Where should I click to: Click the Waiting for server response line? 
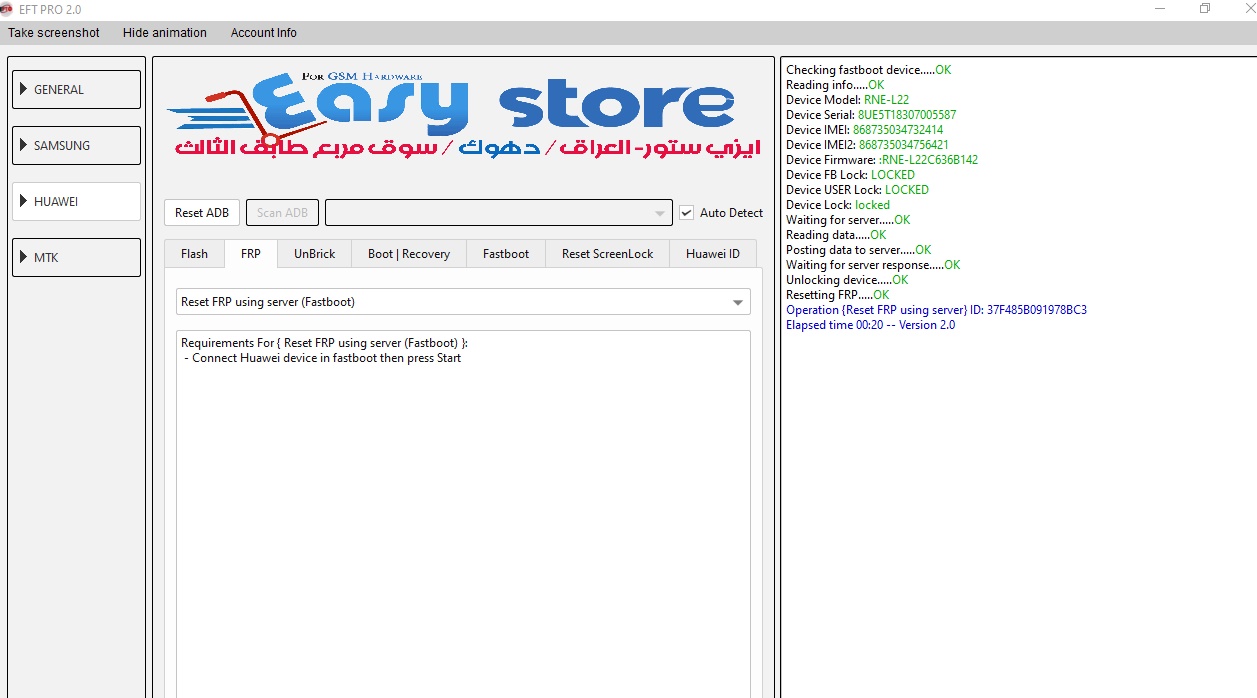[873, 265]
